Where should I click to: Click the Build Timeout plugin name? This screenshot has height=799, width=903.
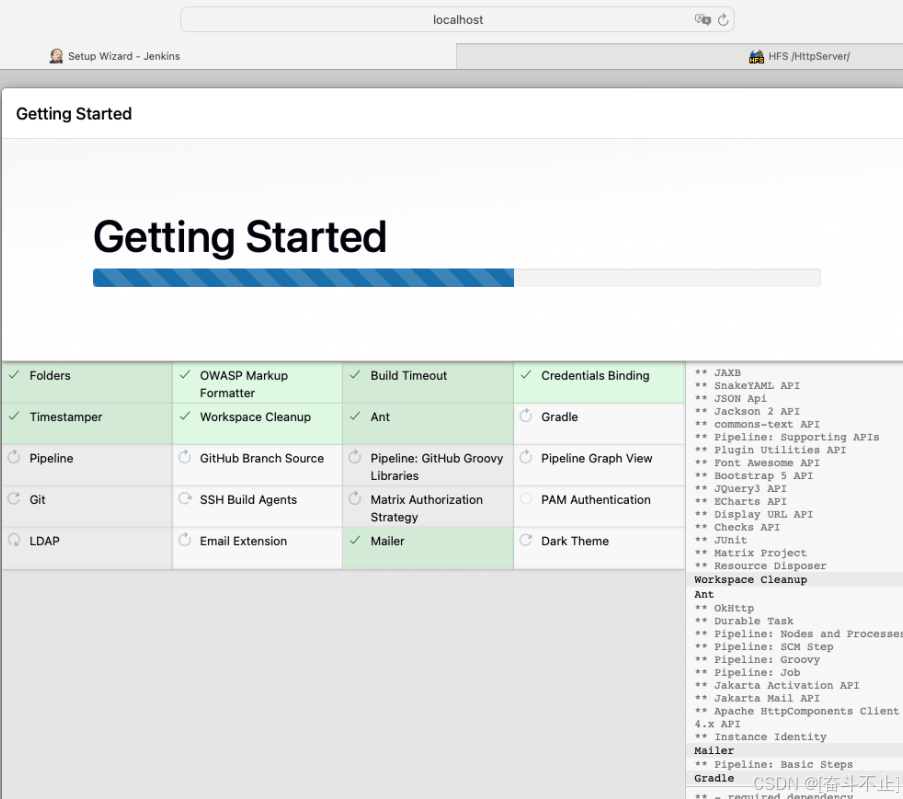coord(408,376)
